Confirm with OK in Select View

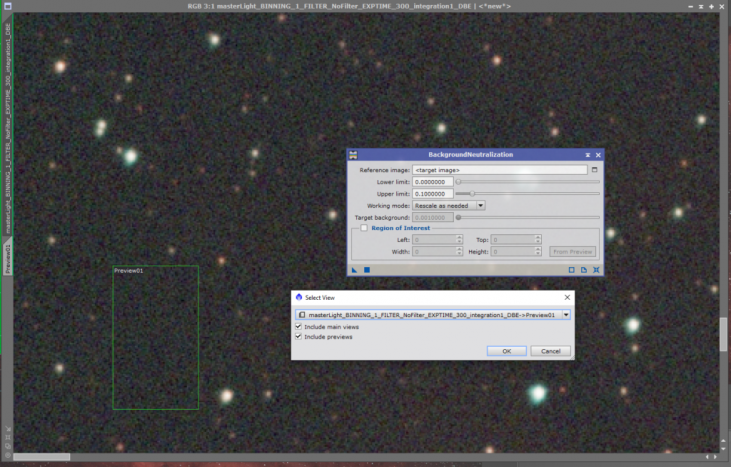click(507, 351)
